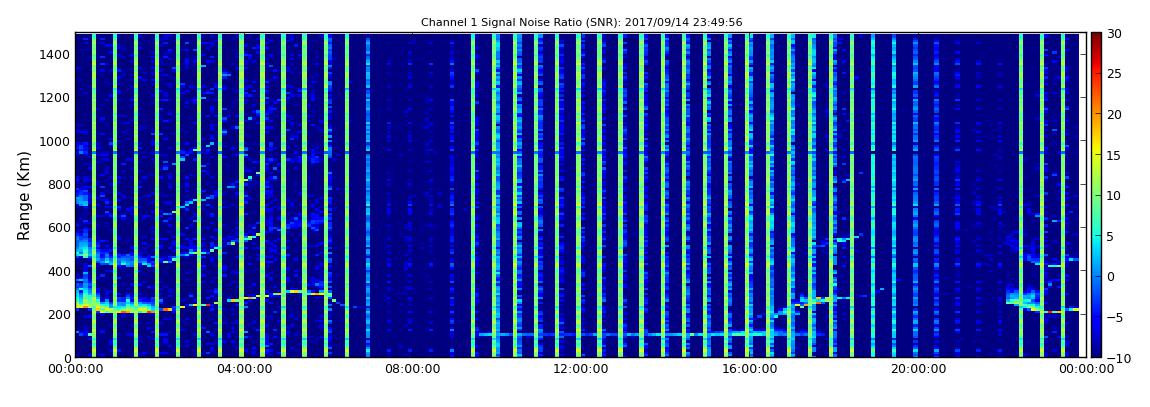Click the 08:00:00 x-axis tick label
Image resolution: width=1150 pixels, height=407 pixels.
tap(413, 369)
